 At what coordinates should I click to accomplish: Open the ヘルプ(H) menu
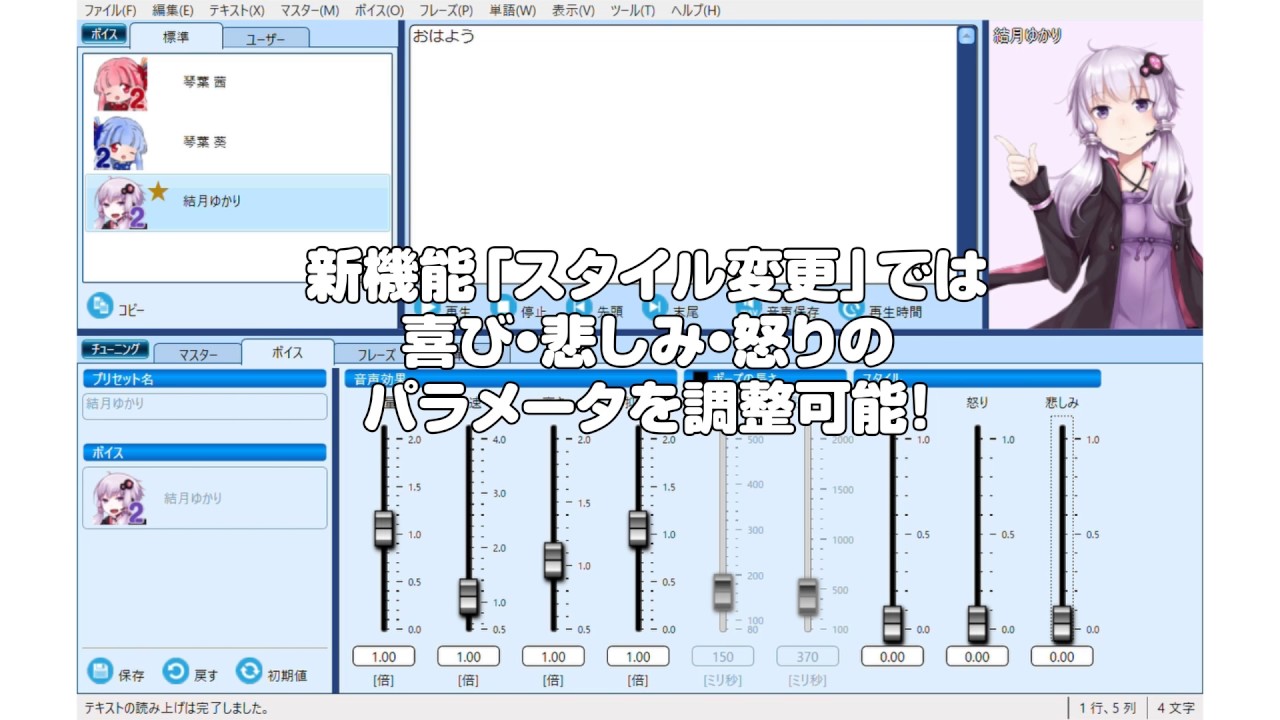pos(695,10)
